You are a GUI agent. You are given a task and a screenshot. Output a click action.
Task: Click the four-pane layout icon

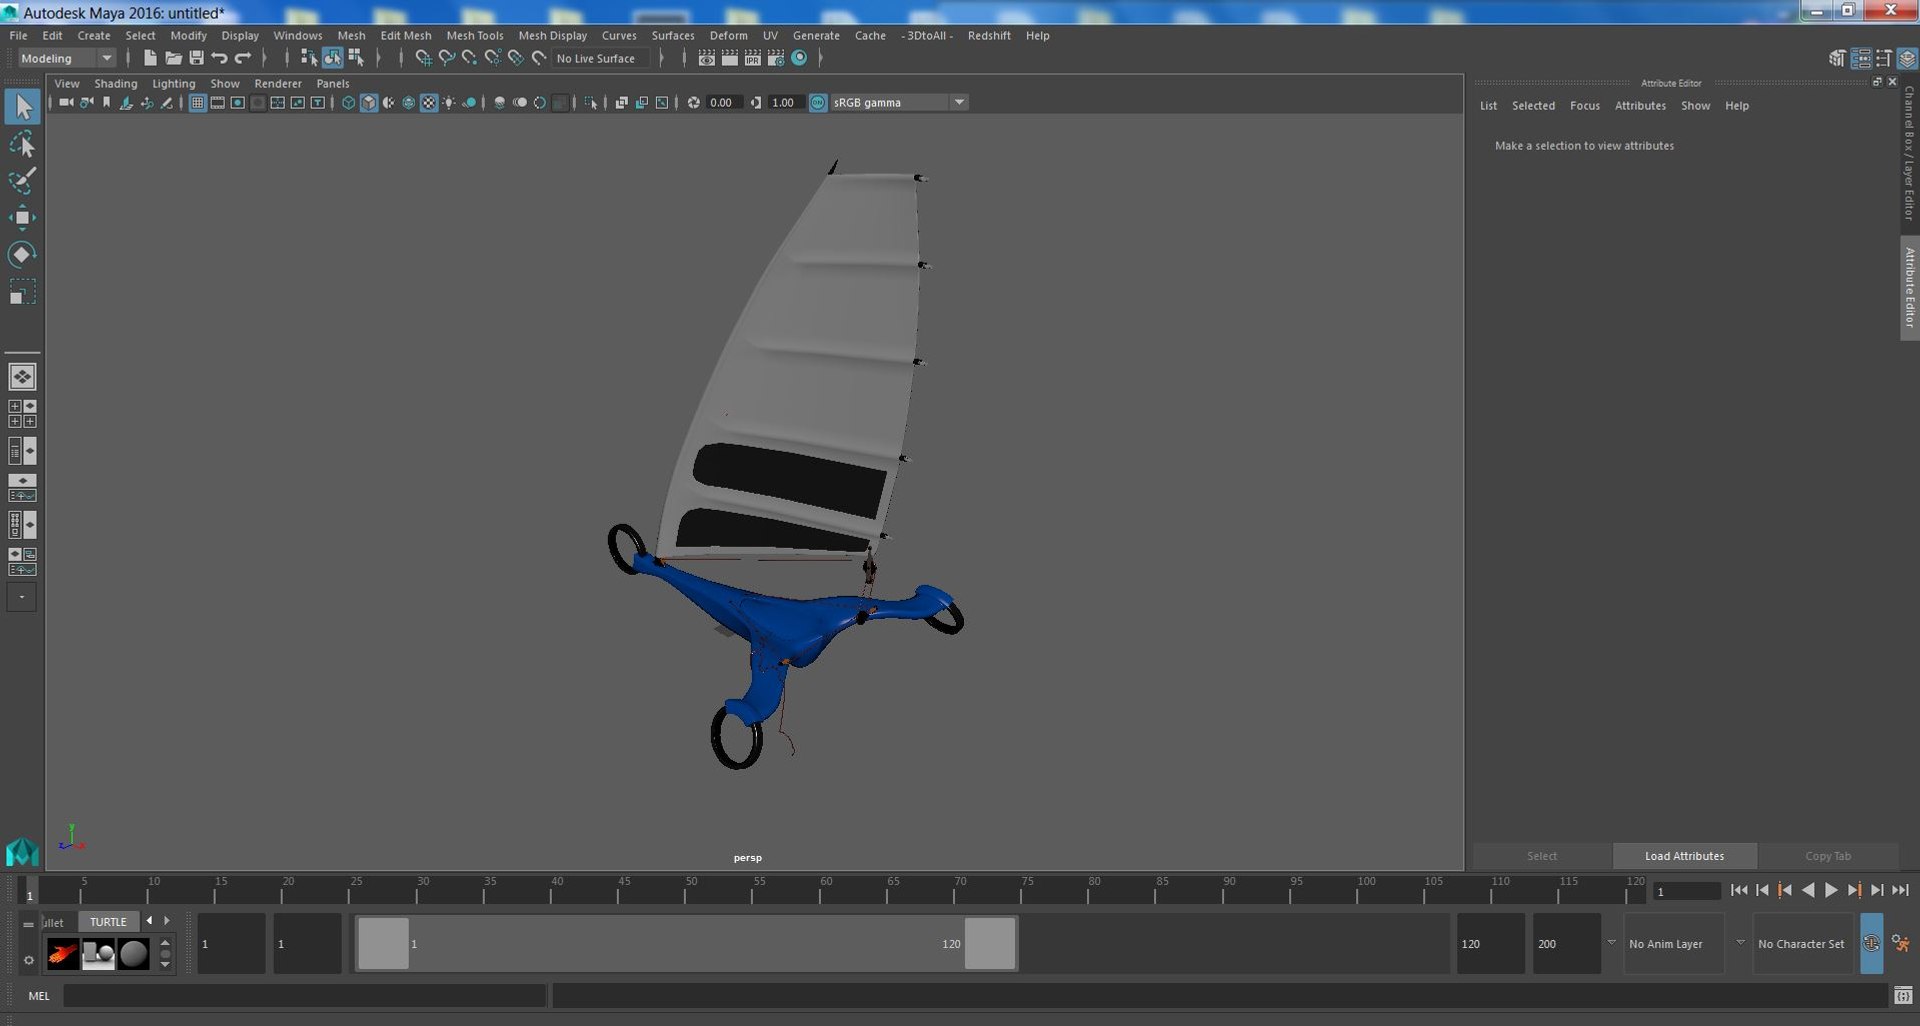pos(22,414)
